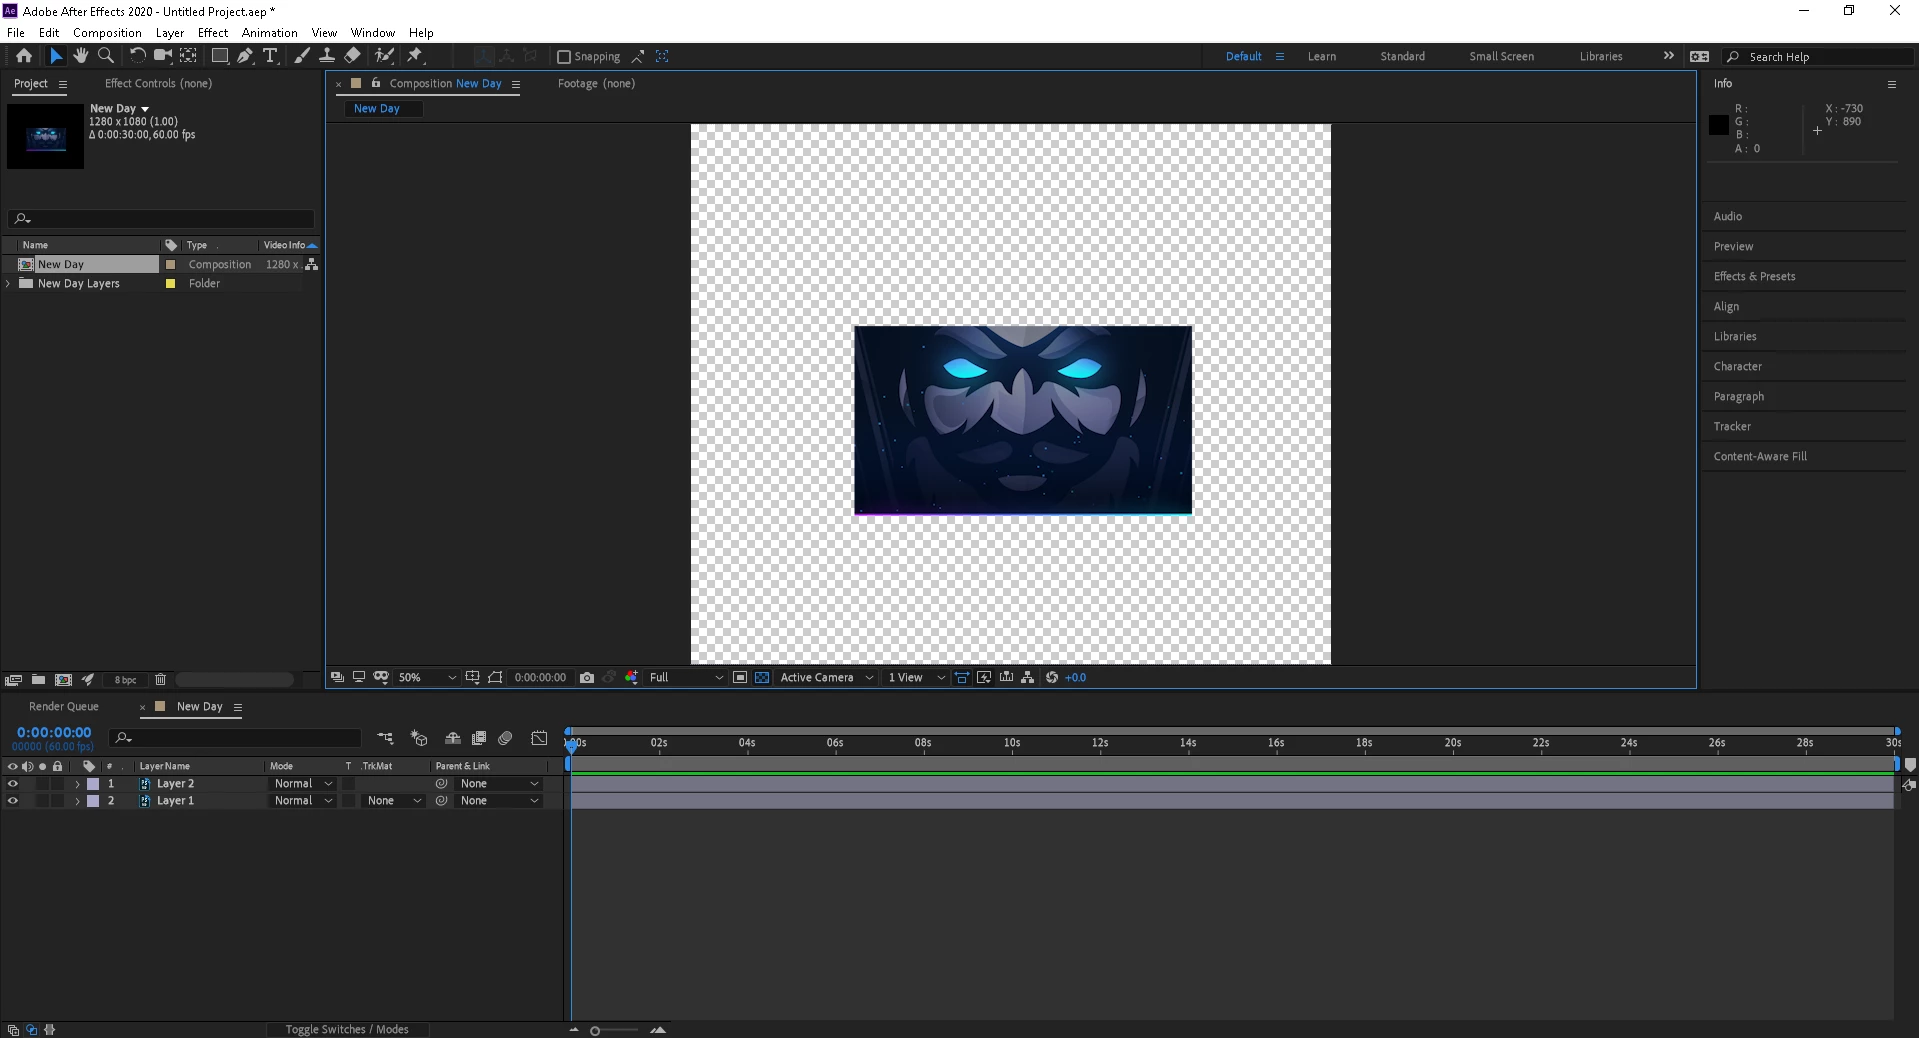Toggle hide shy layers in timeline
The image size is (1919, 1038).
[x=453, y=738]
